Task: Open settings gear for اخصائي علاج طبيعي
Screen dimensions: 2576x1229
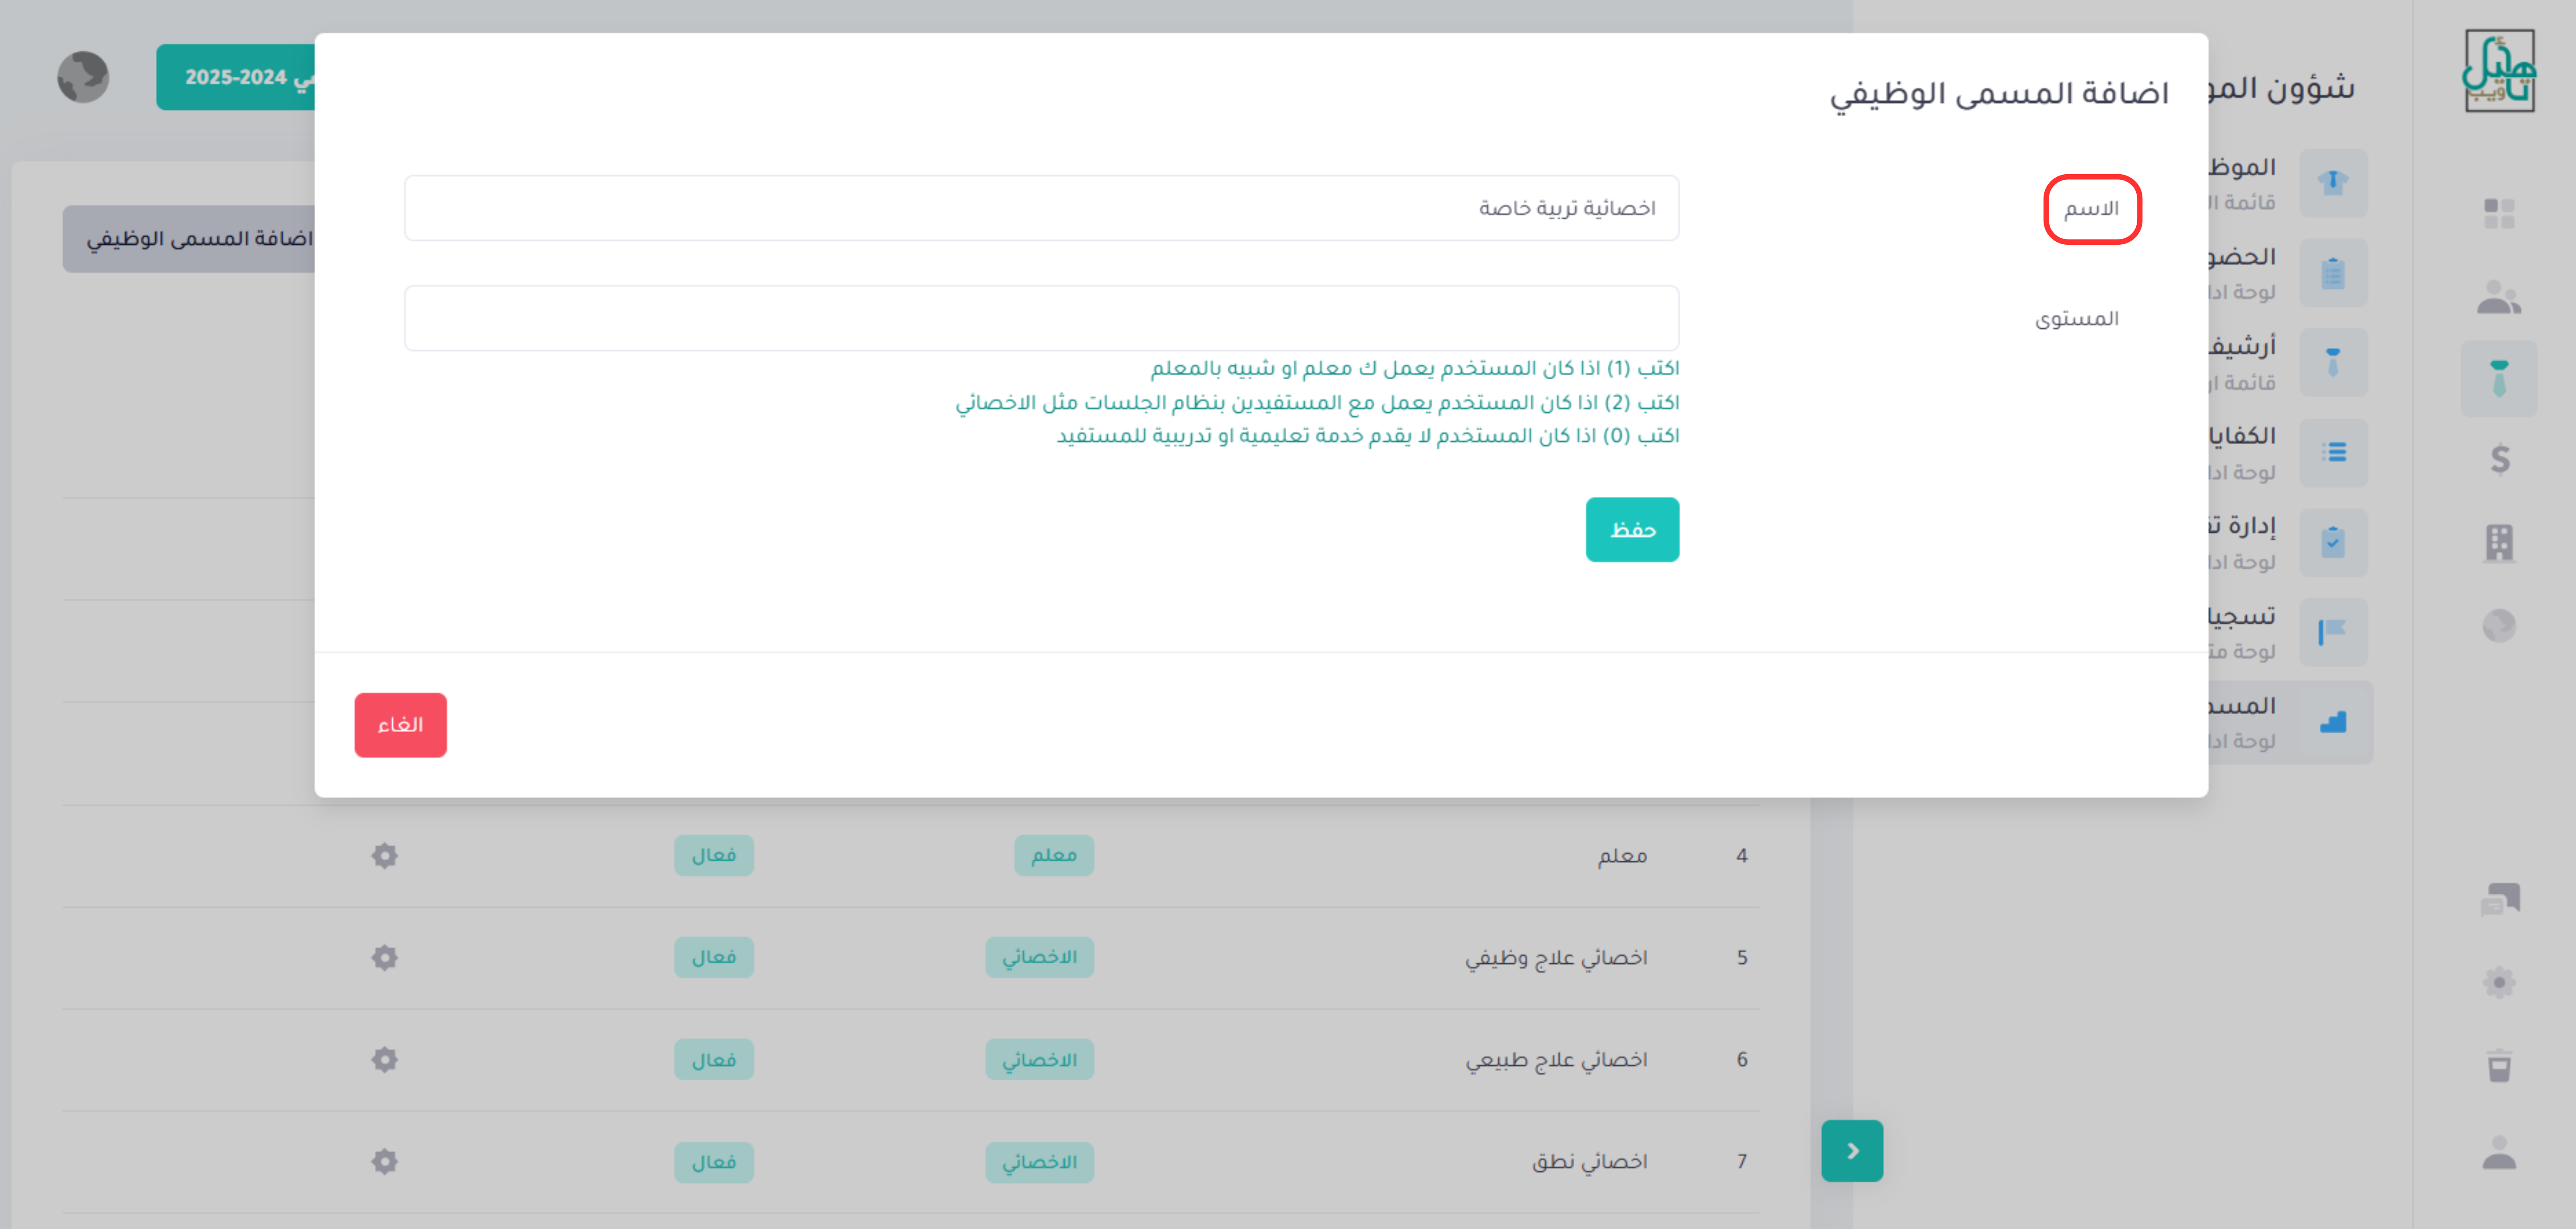Action: pos(385,1059)
